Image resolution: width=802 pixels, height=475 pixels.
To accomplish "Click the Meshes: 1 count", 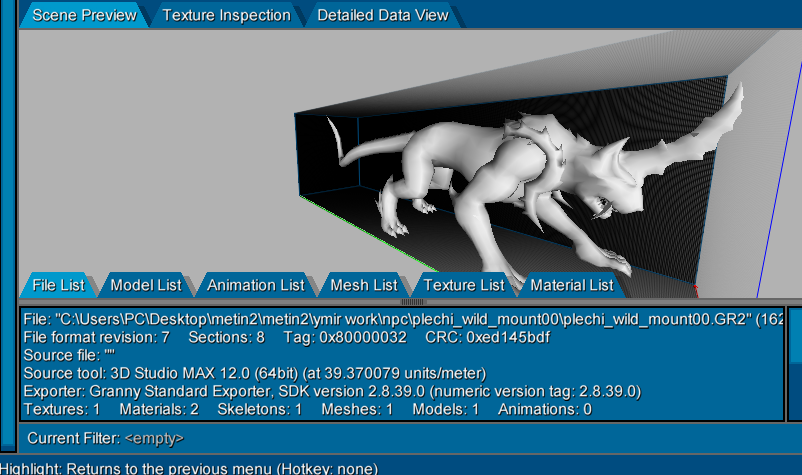I will (x=357, y=410).
